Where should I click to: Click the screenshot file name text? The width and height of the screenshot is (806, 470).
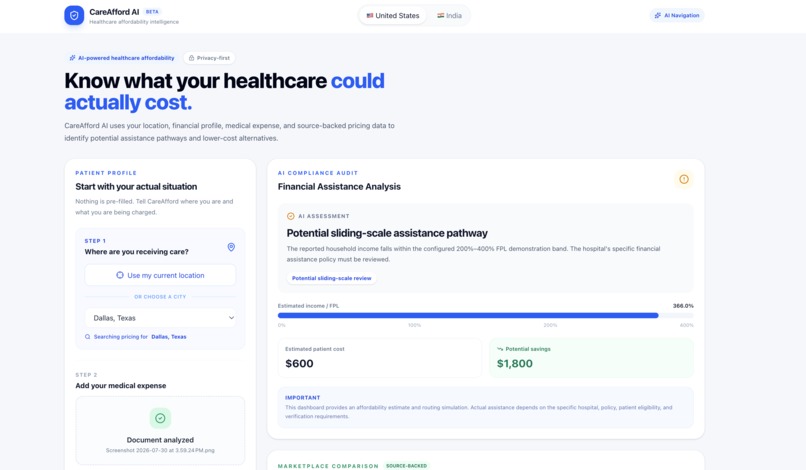click(x=160, y=450)
